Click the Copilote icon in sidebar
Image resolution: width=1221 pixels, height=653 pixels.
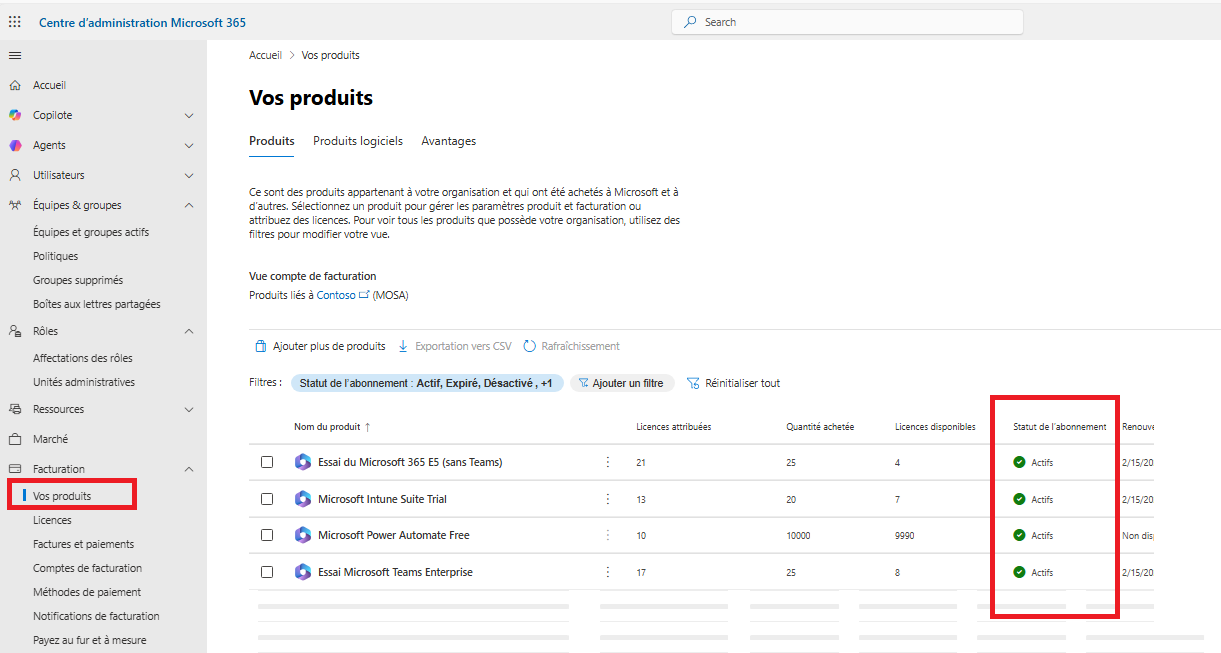(x=15, y=115)
